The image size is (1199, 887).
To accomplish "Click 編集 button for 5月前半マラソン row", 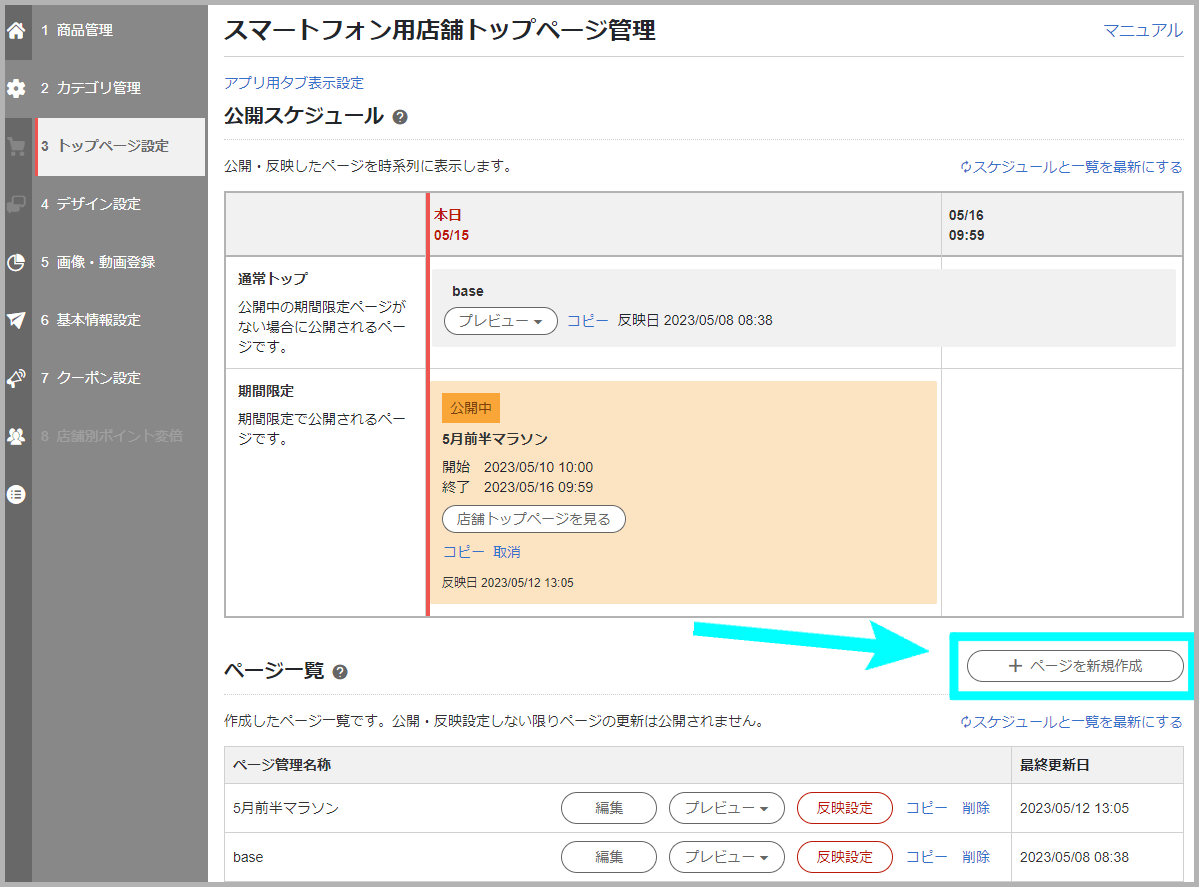I will tap(609, 808).
